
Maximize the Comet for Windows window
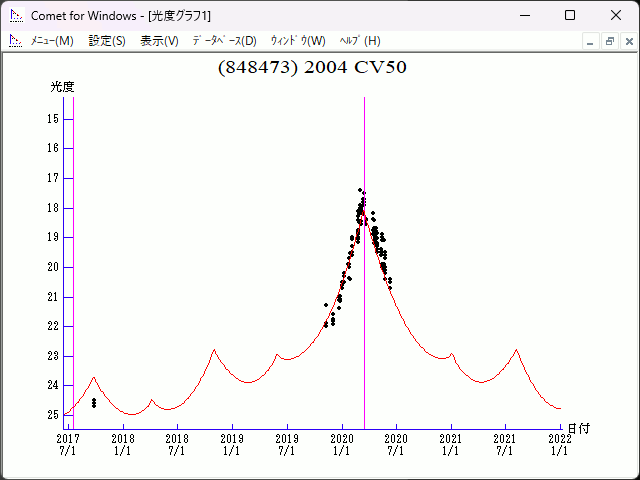(x=570, y=15)
